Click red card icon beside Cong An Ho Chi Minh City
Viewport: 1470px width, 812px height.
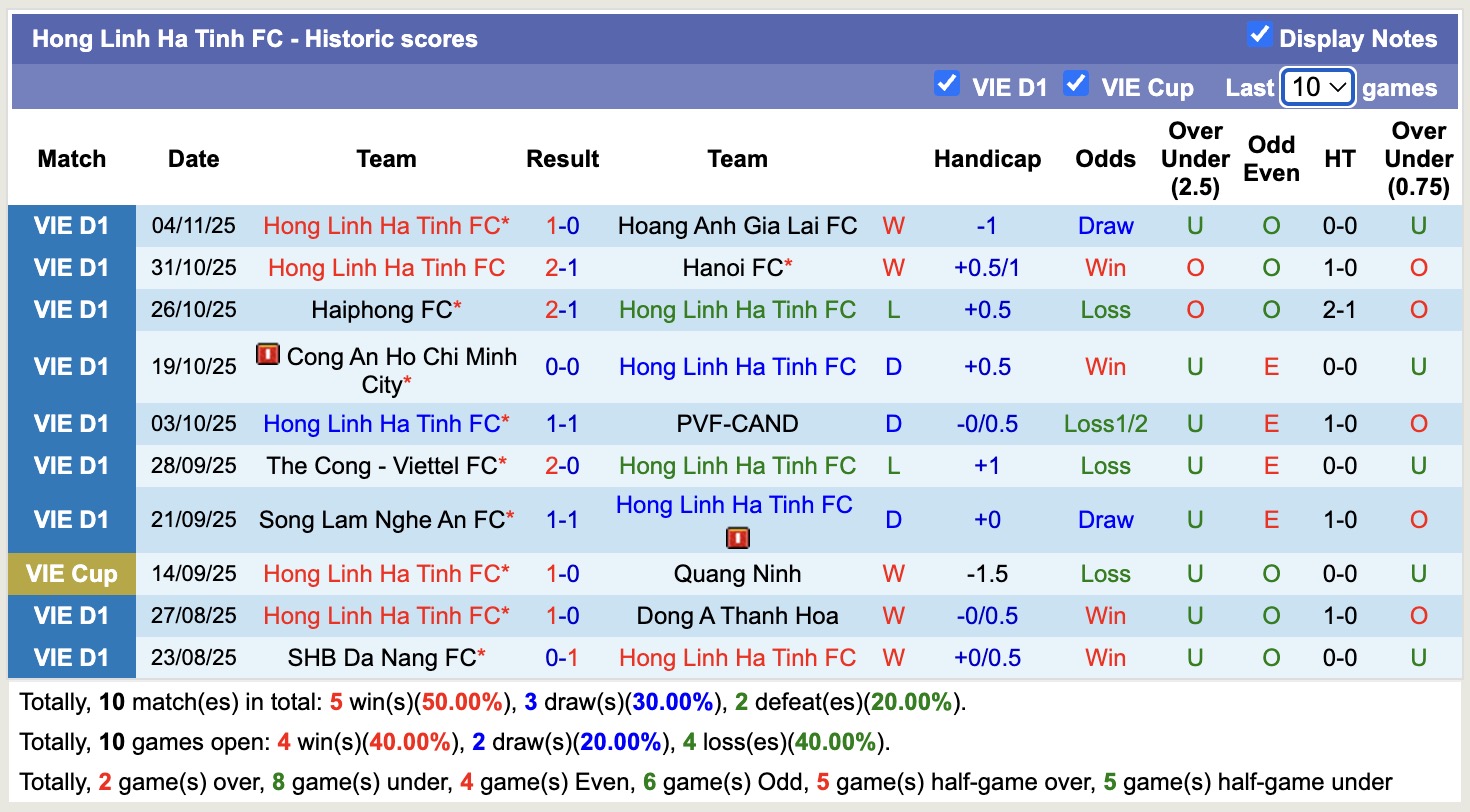click(x=268, y=354)
